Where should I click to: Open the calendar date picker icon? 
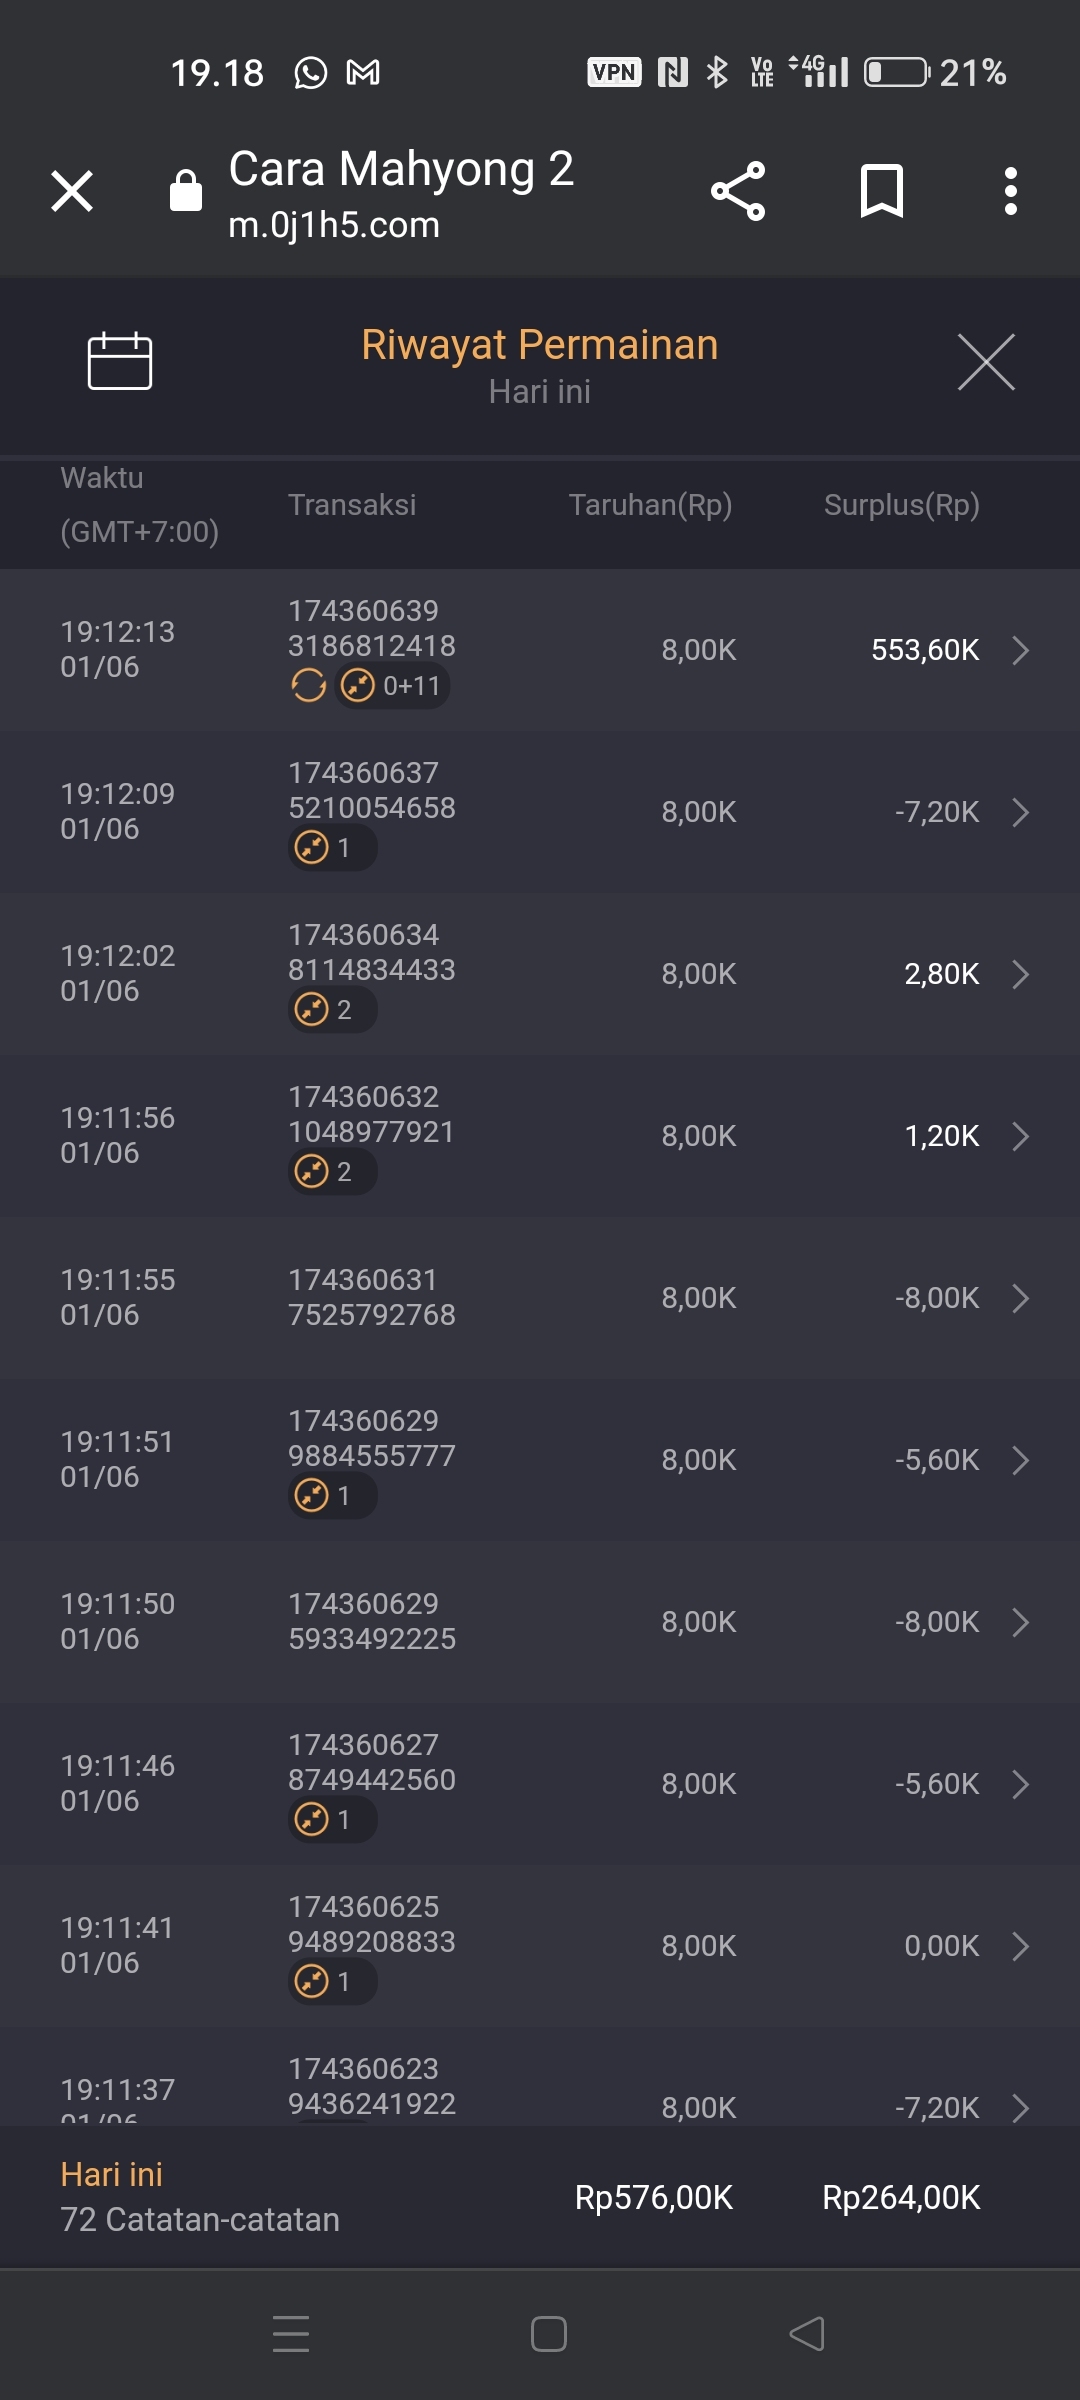pyautogui.click(x=119, y=360)
